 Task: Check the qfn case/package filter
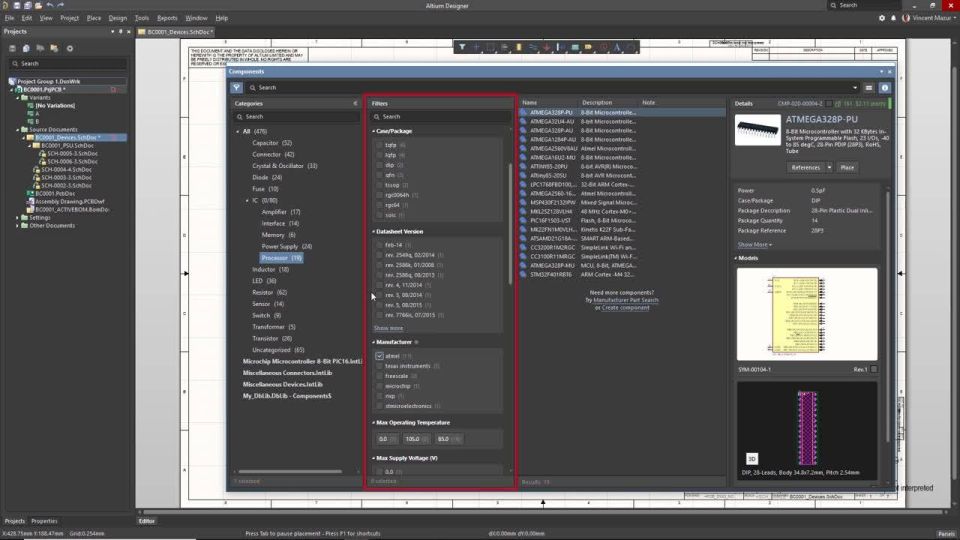[x=379, y=175]
